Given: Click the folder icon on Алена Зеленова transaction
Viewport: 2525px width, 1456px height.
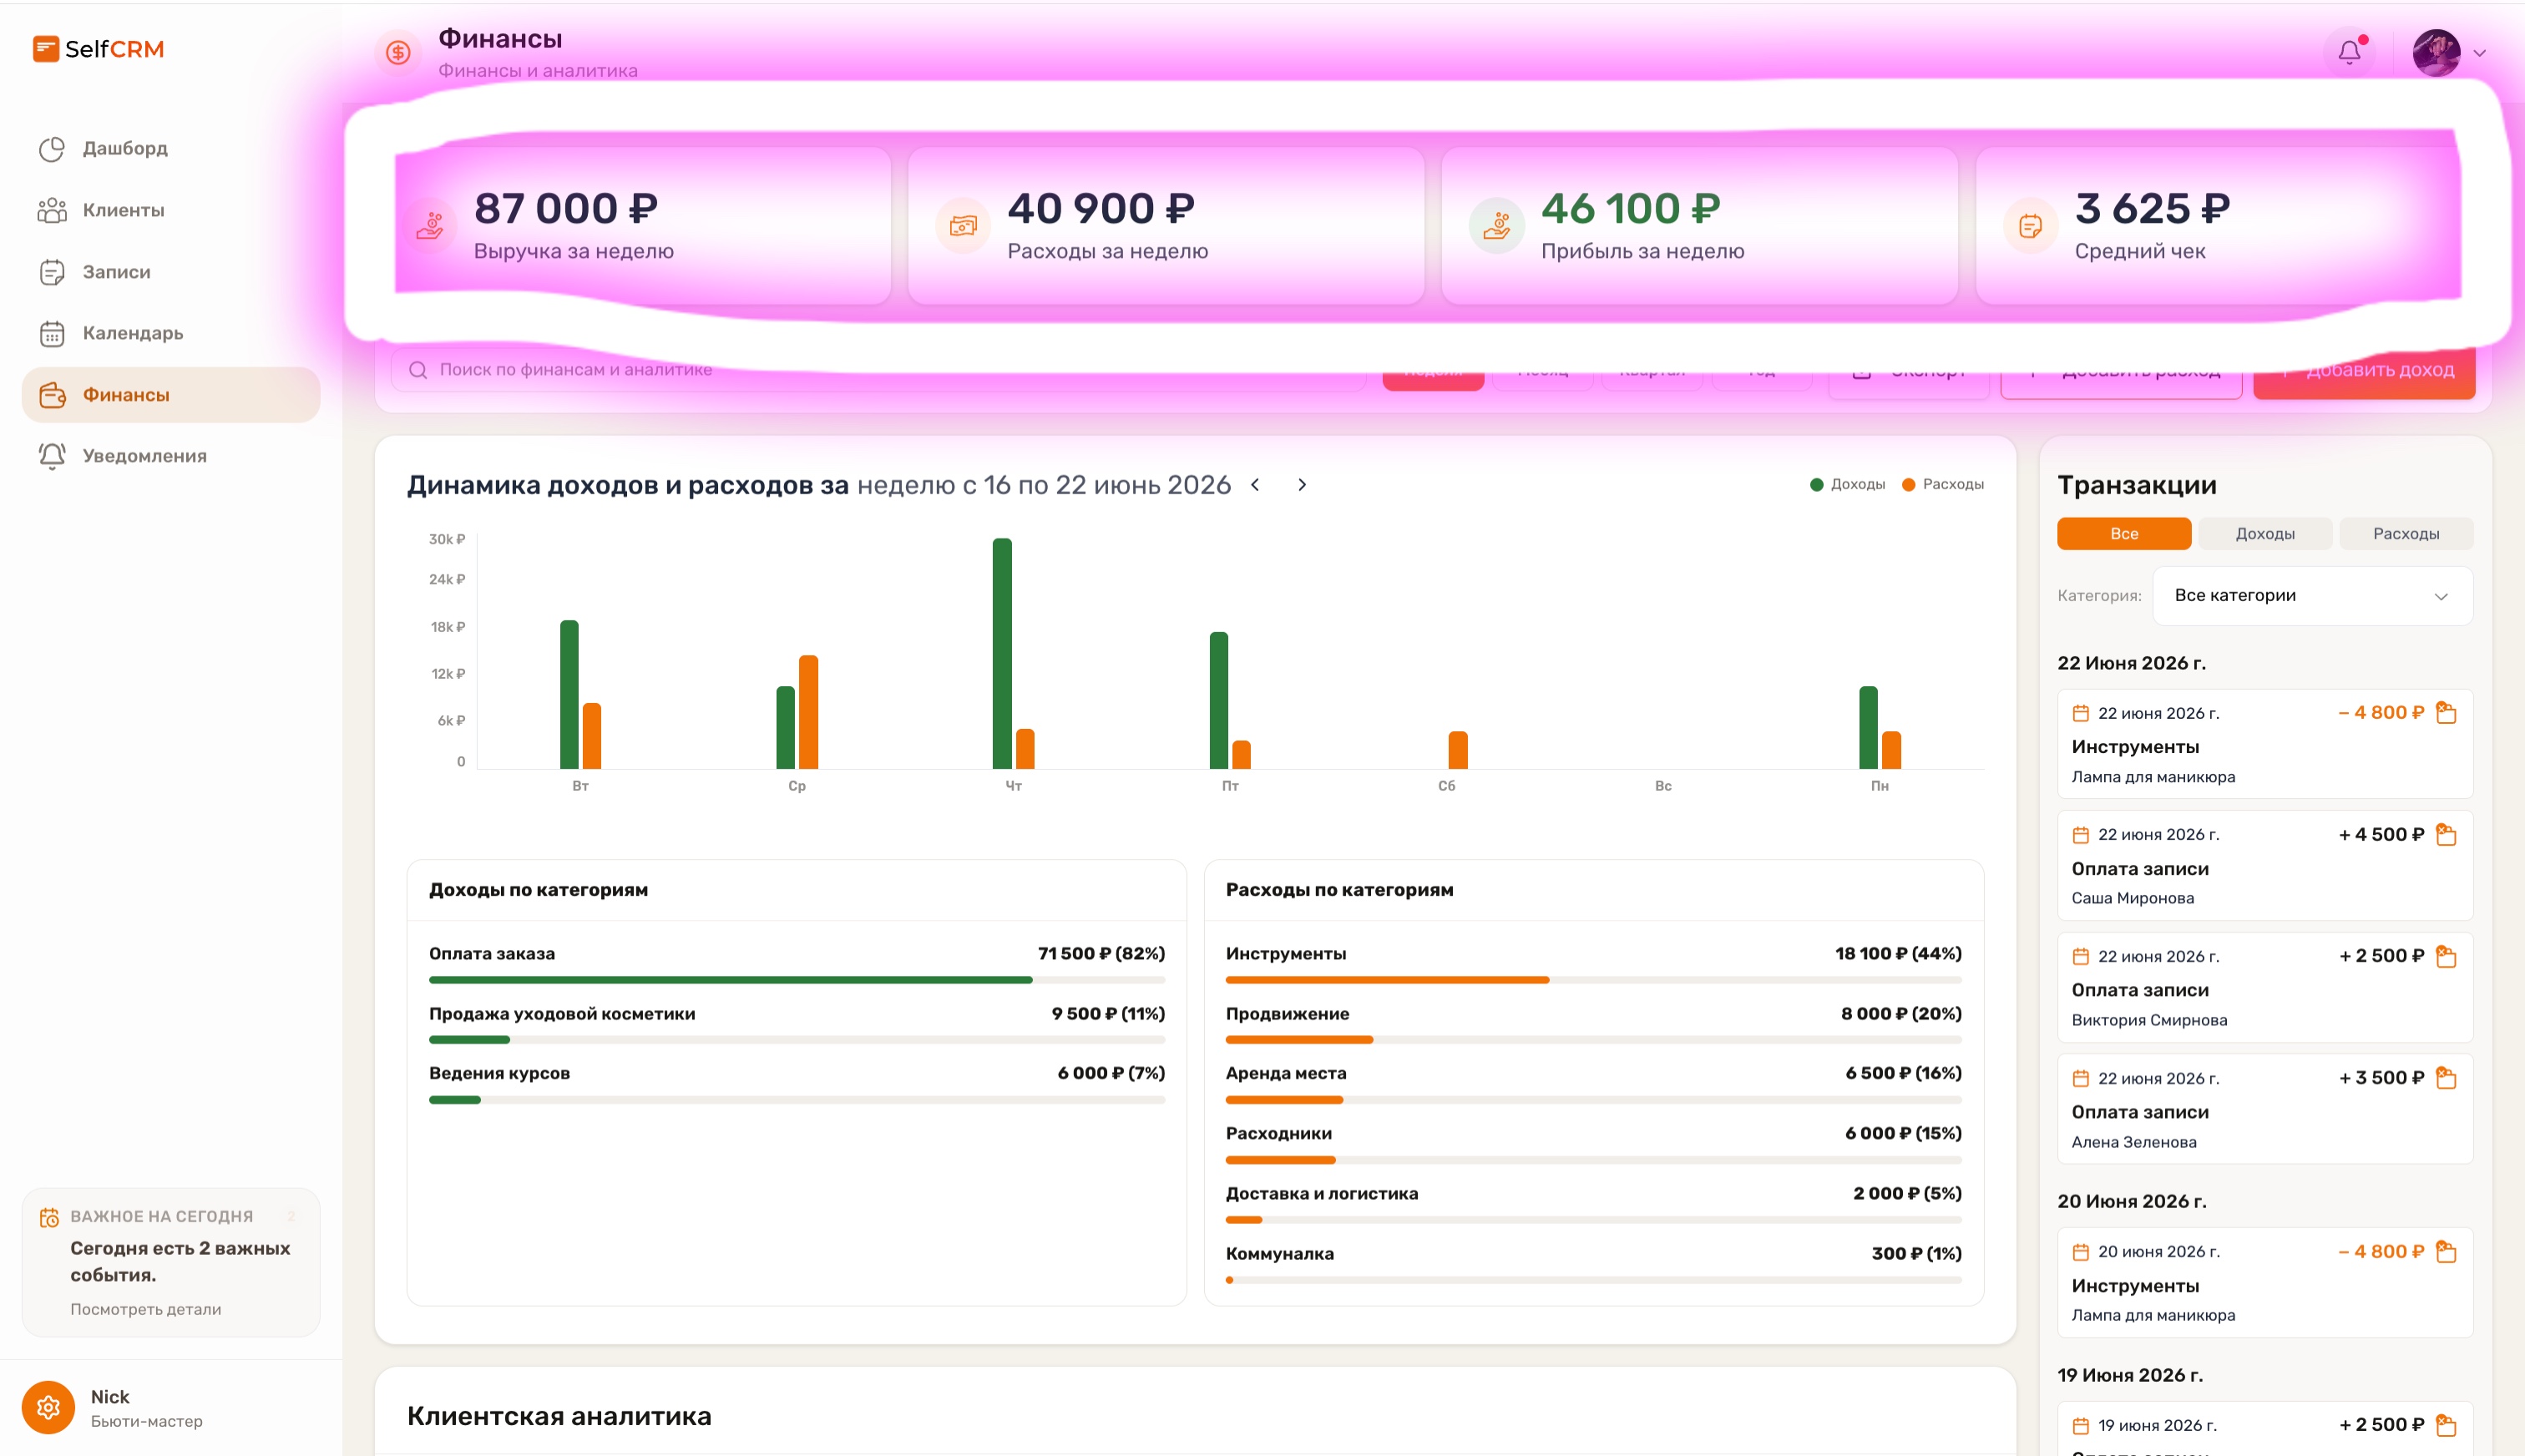Looking at the screenshot, I should [2446, 1078].
